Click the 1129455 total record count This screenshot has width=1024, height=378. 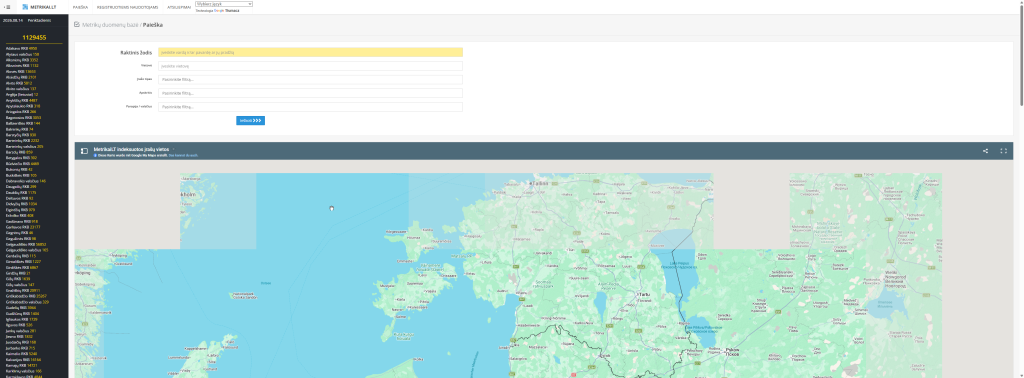tap(34, 38)
